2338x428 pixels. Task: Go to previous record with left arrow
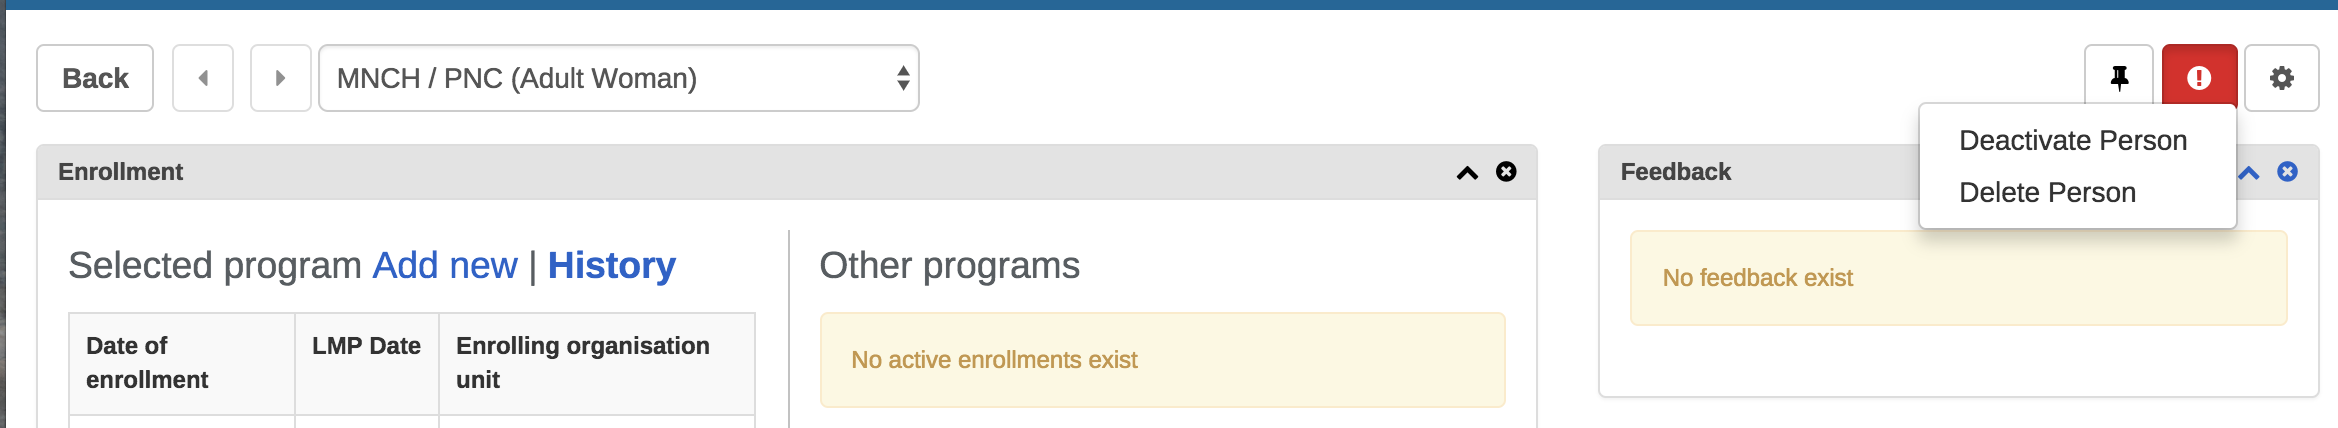(x=203, y=78)
